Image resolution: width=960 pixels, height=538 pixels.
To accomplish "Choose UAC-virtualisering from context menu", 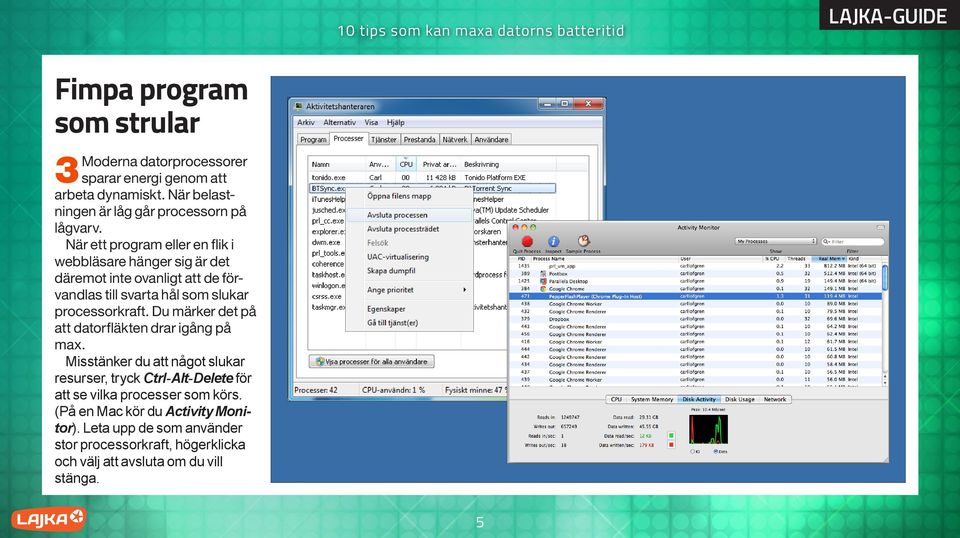I will click(x=410, y=257).
